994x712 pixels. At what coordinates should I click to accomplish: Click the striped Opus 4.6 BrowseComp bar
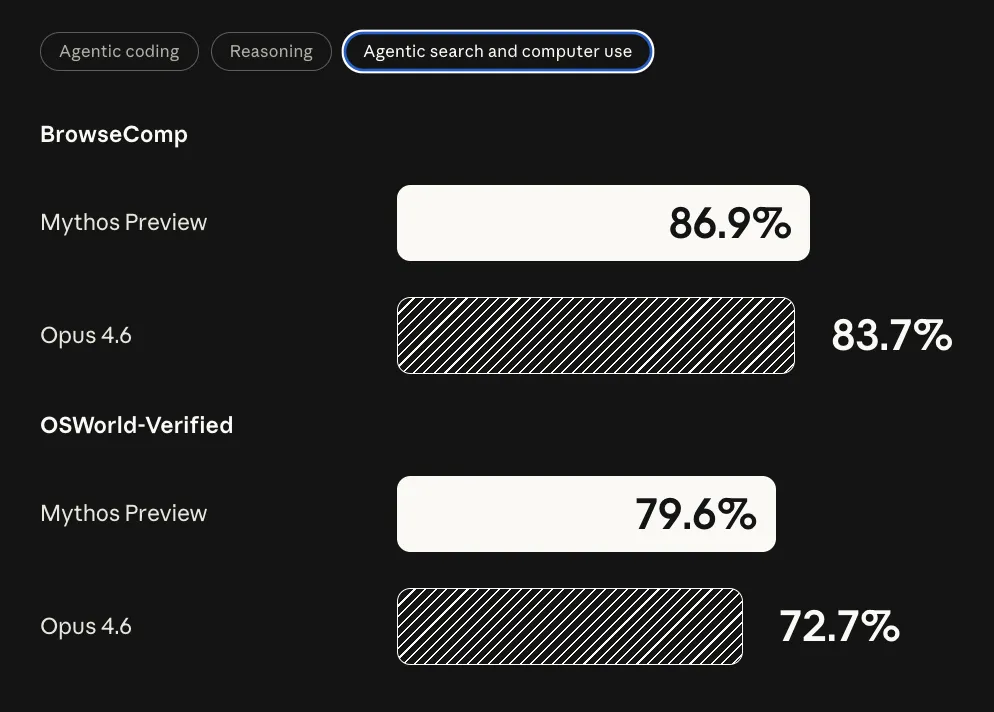point(595,335)
